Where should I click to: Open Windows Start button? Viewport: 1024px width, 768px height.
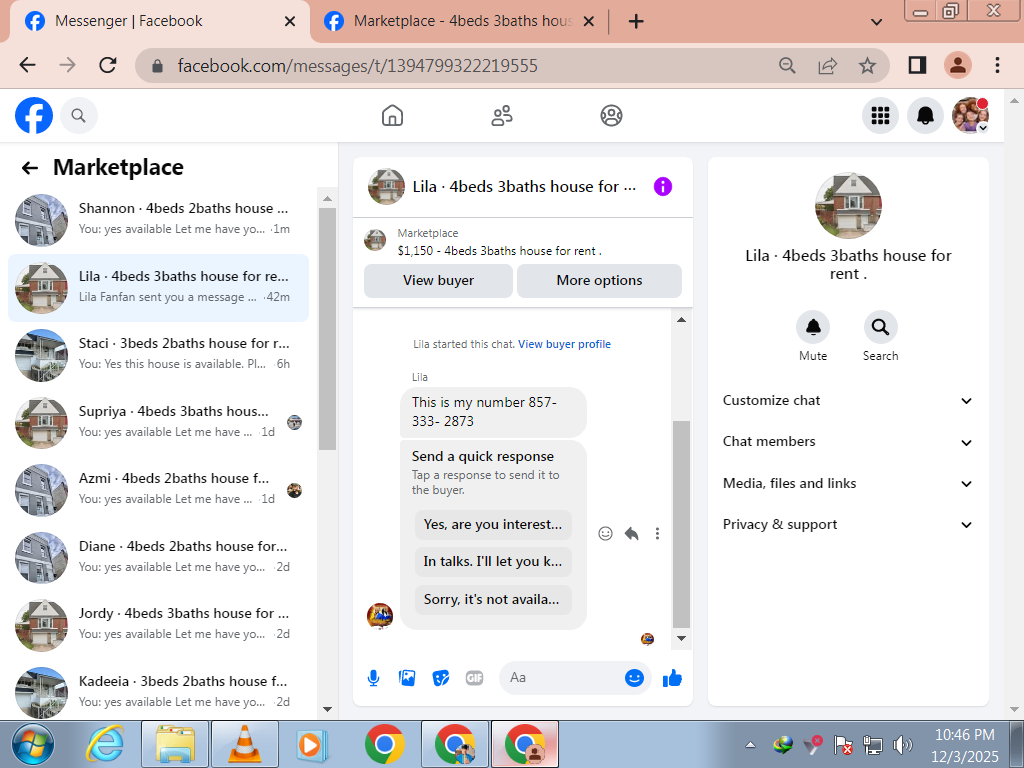[34, 744]
